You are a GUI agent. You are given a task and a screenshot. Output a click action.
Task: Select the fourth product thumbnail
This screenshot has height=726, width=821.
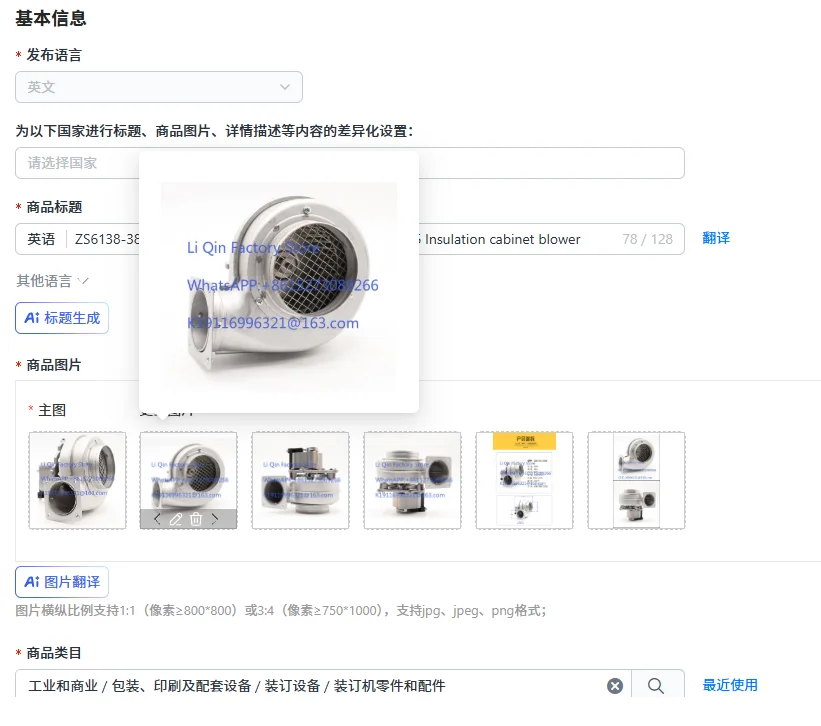click(x=413, y=481)
